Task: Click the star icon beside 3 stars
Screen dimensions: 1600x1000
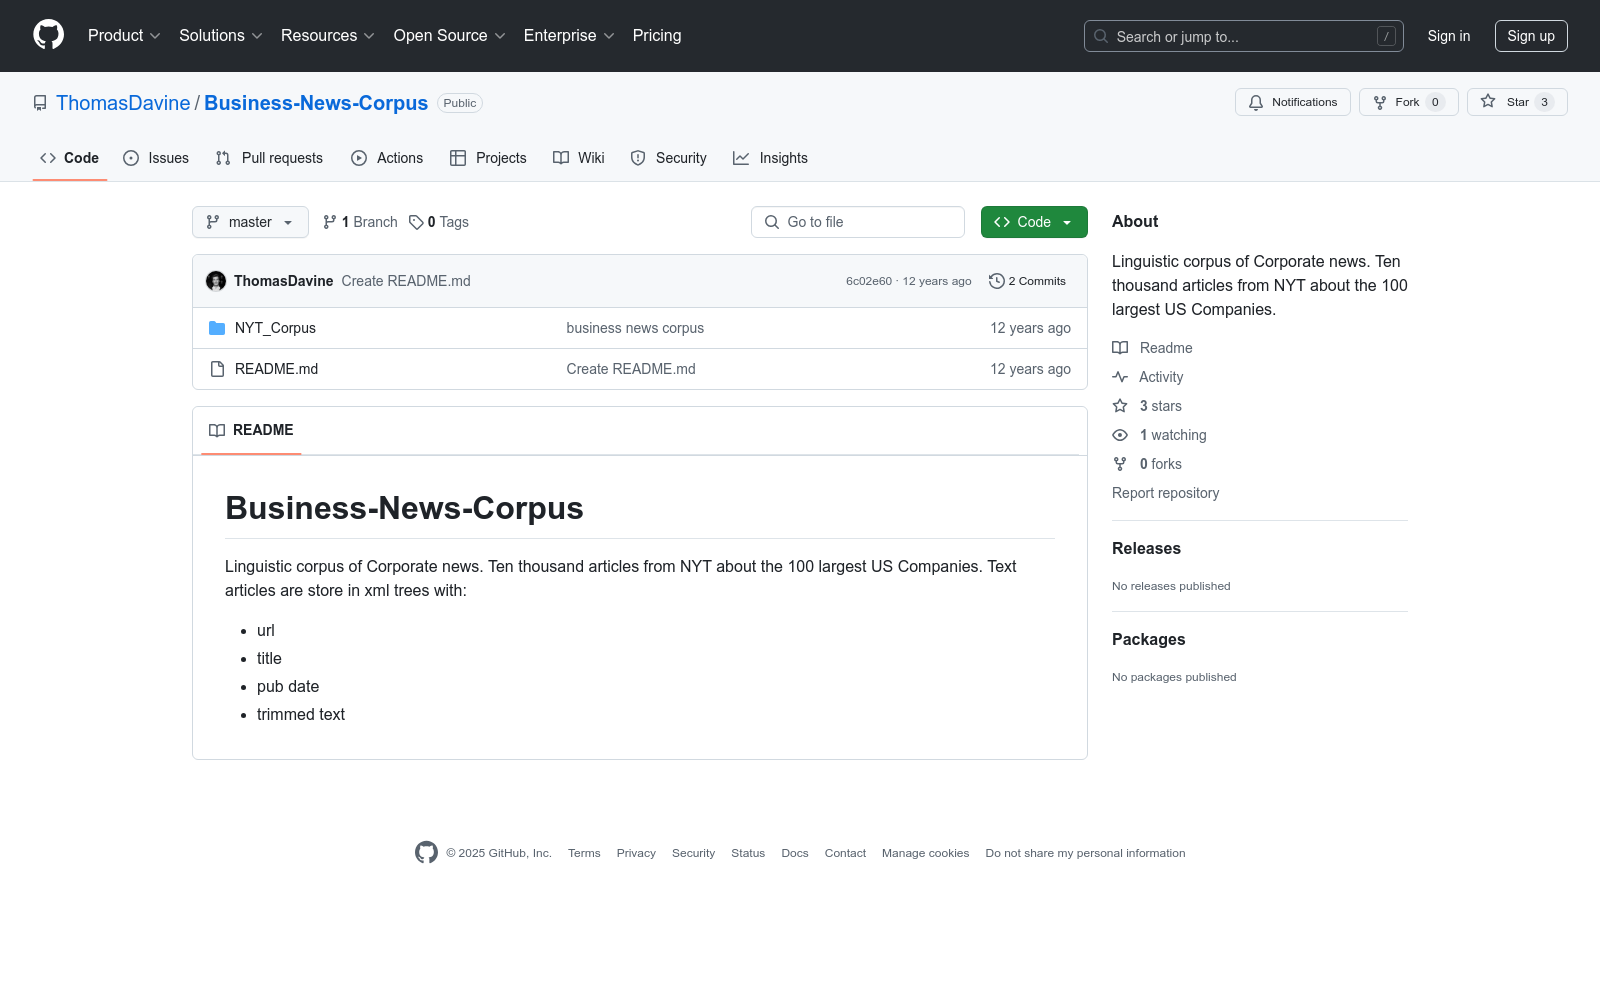Action: (x=1120, y=406)
